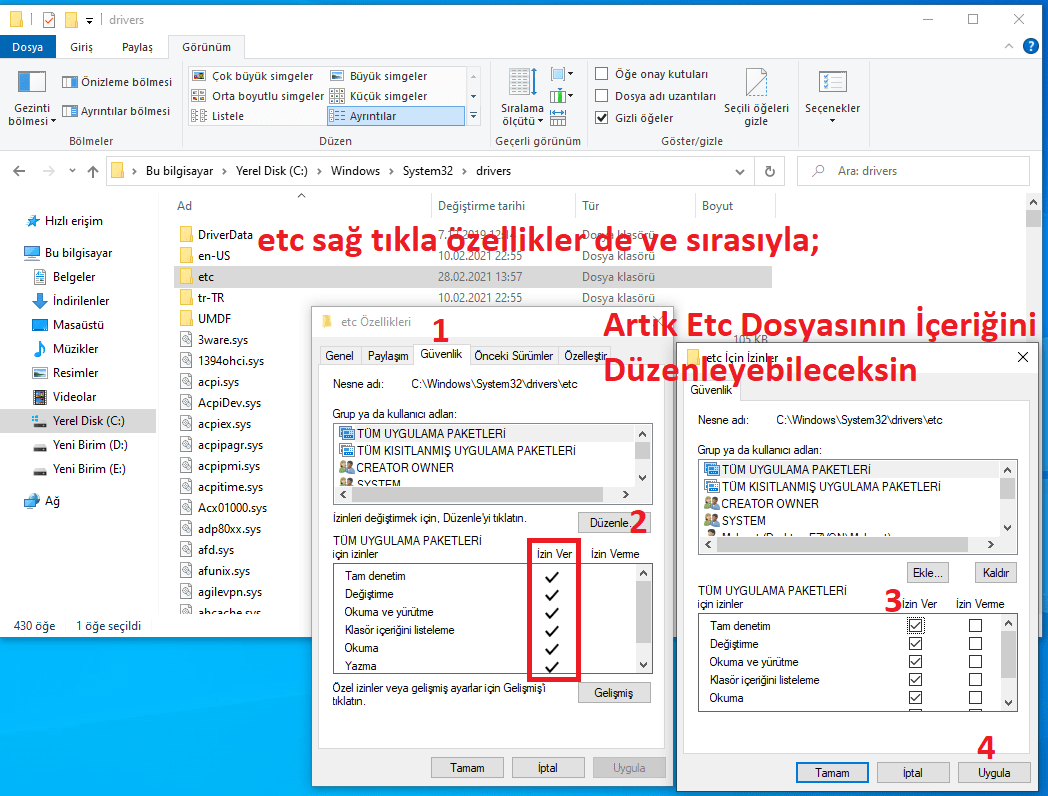The width and height of the screenshot is (1048, 796).
Task: Toggle the Ayrıntılar bölmesi details pane
Action: 116,111
